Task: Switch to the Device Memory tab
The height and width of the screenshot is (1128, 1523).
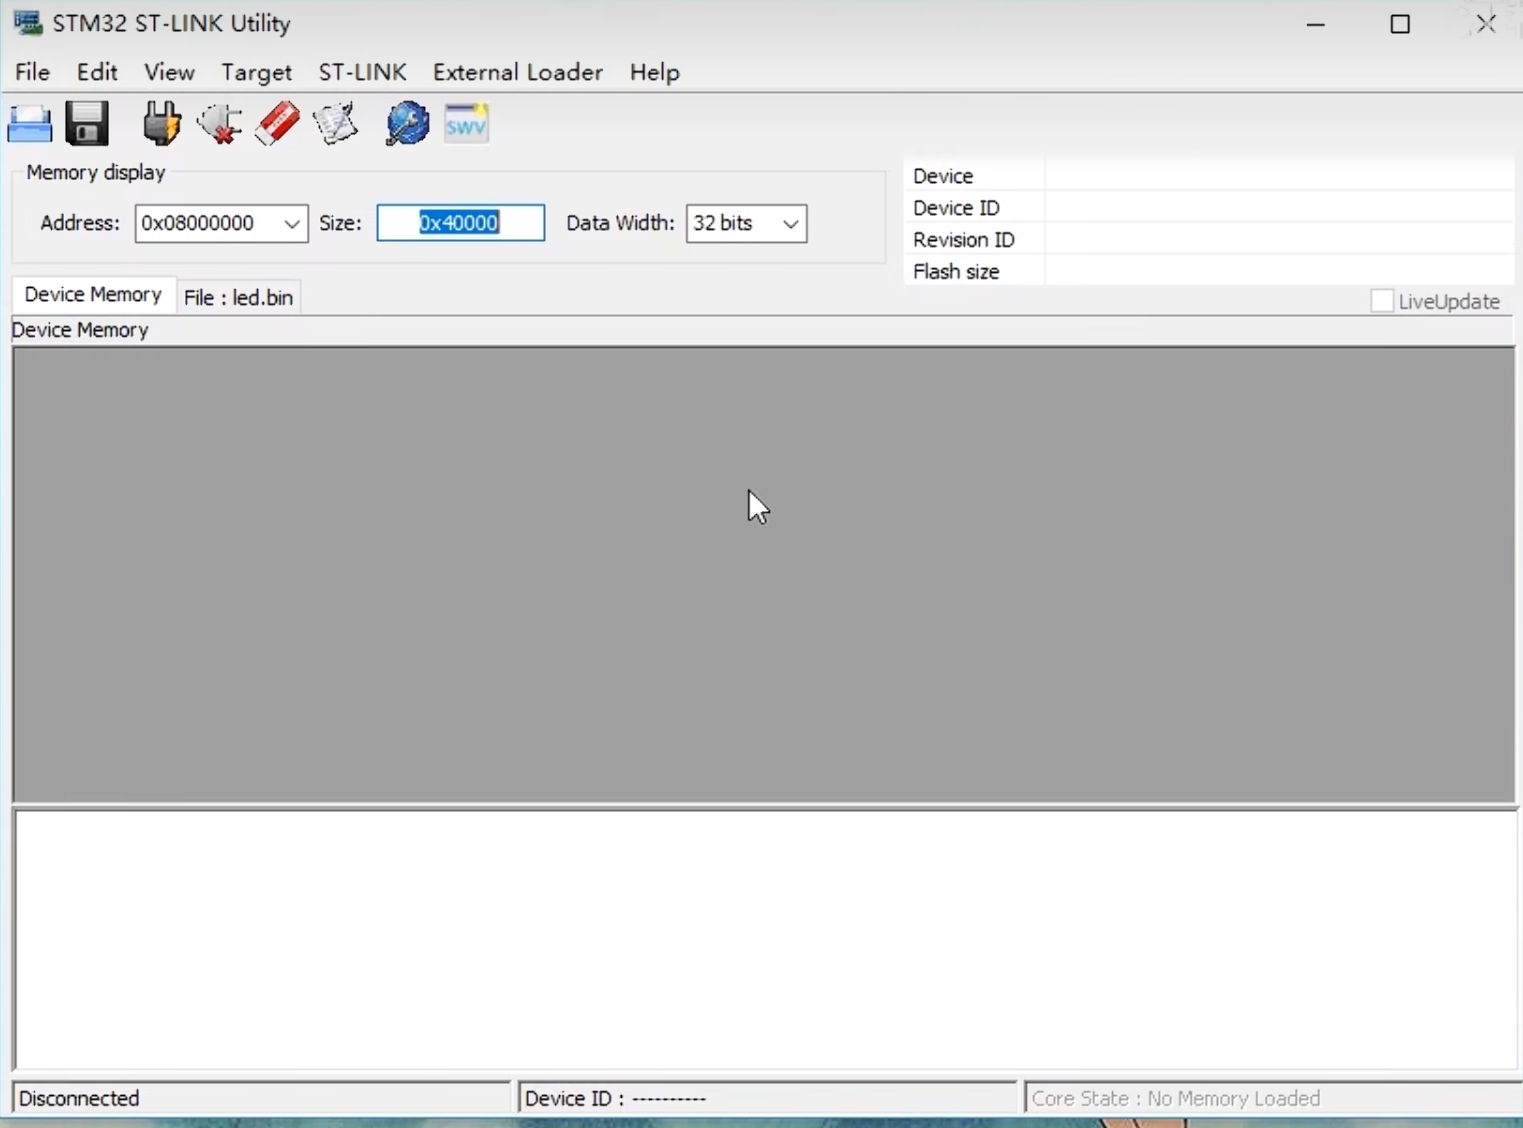Action: [x=93, y=295]
